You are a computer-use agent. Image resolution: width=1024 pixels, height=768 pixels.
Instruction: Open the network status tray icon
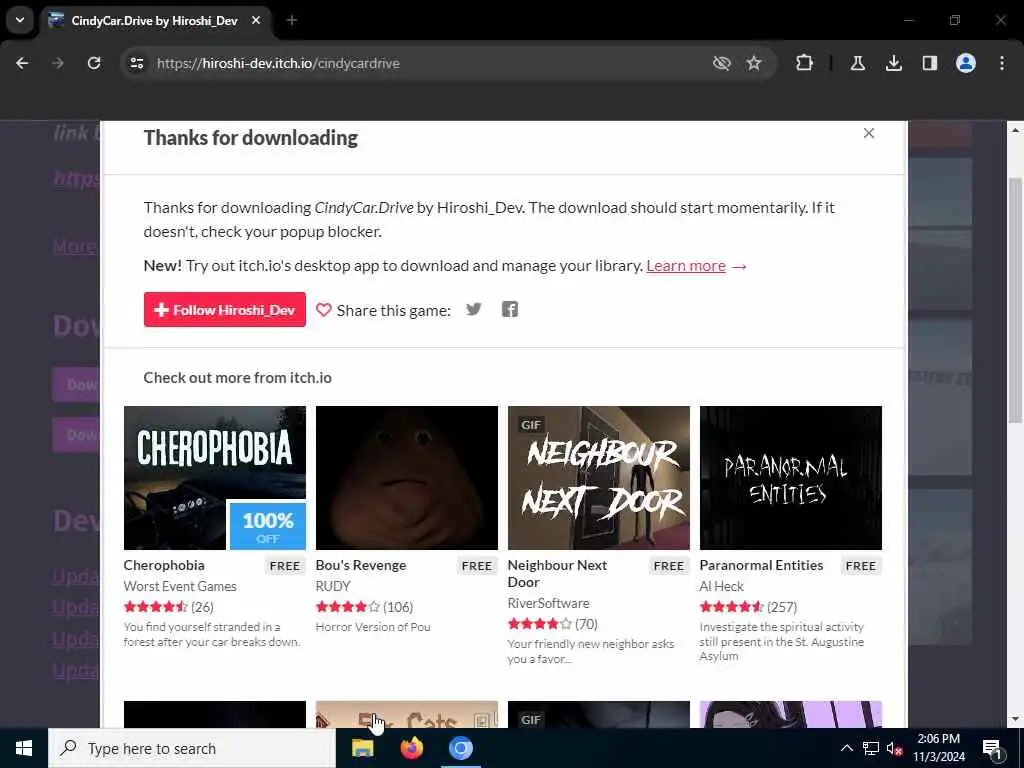[x=871, y=748]
